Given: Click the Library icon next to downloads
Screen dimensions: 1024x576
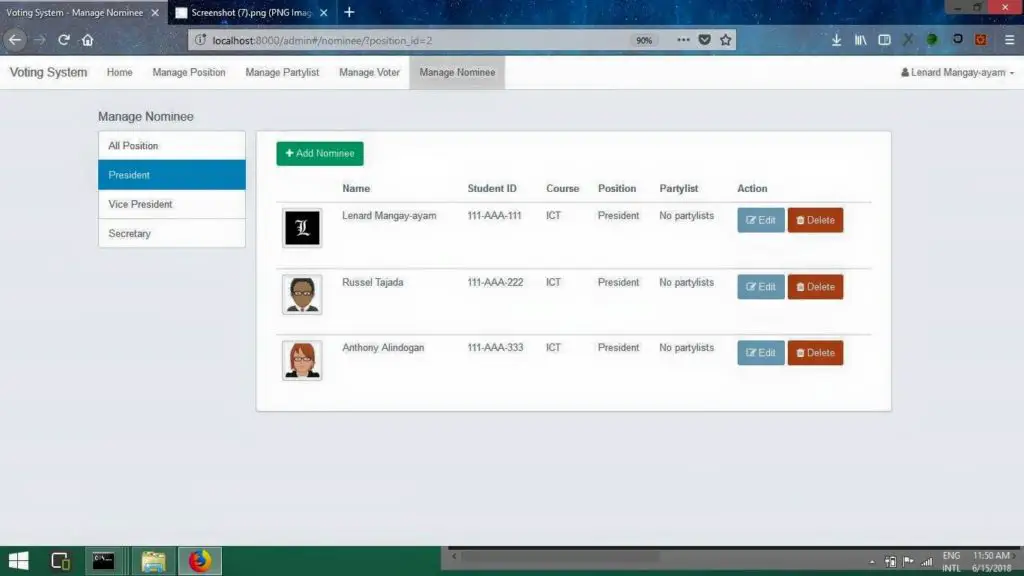Looking at the screenshot, I should coord(860,40).
